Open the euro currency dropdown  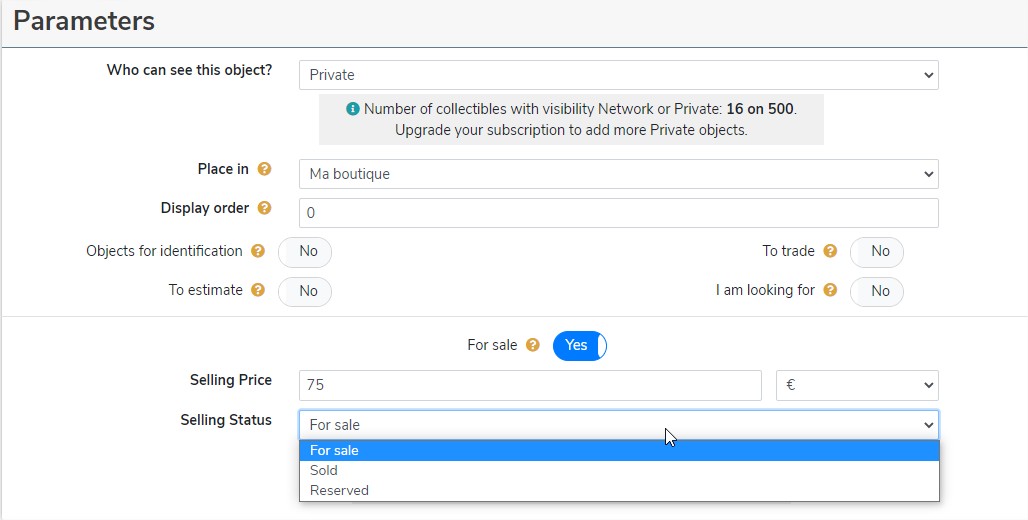(857, 386)
